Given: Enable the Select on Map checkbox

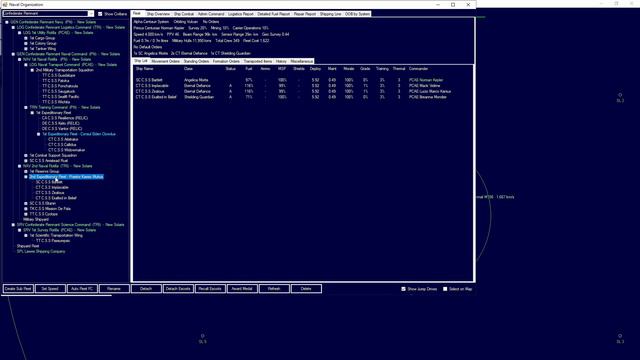Looking at the screenshot, I should tap(445, 289).
